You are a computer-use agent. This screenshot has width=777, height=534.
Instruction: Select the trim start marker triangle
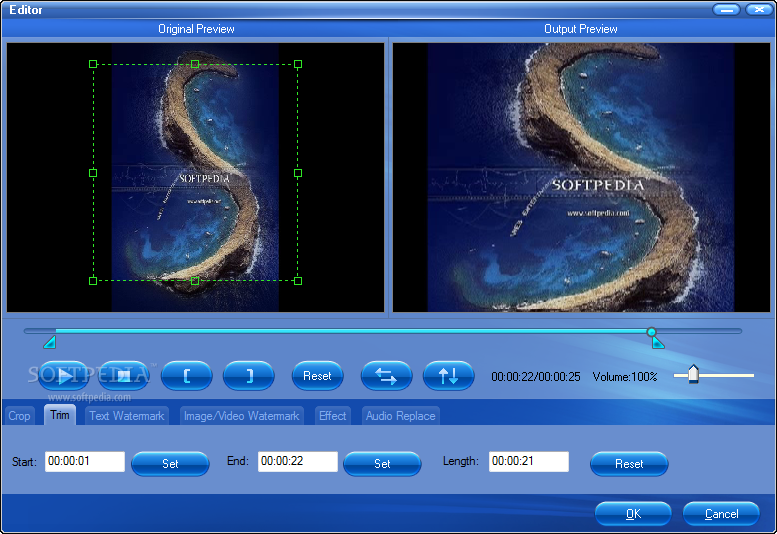[x=50, y=342]
